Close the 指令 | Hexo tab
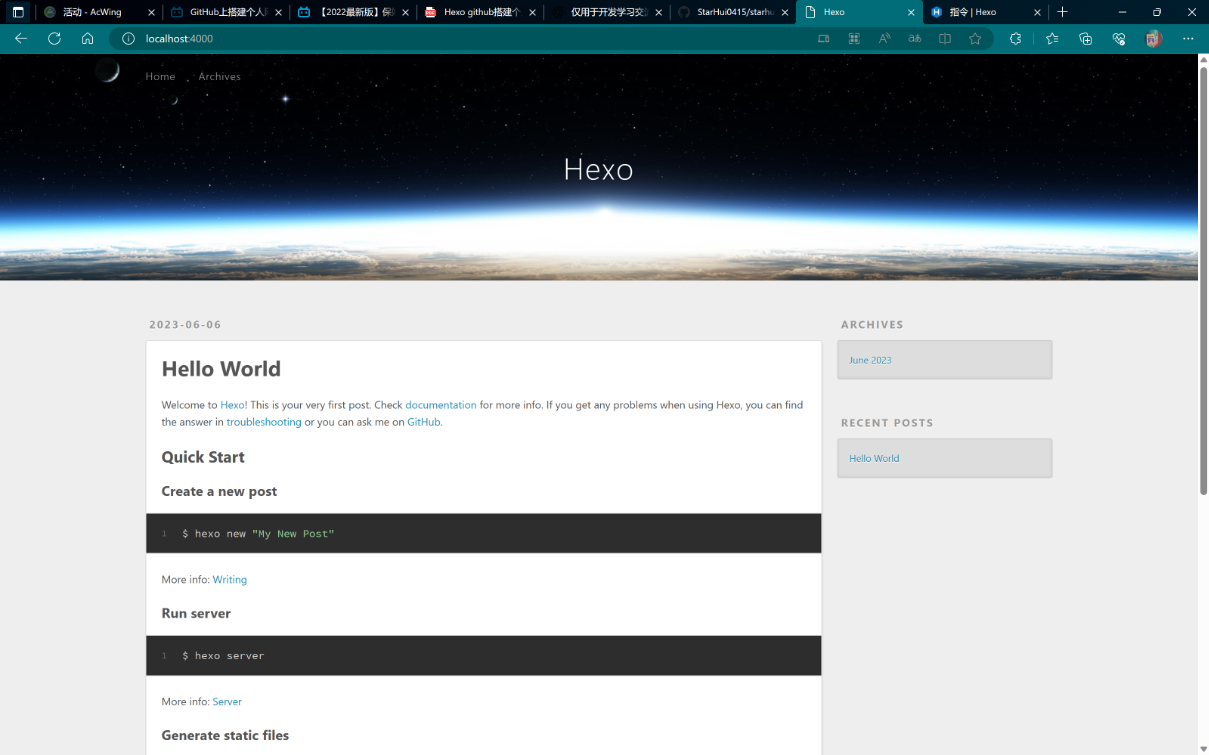Image resolution: width=1209 pixels, height=755 pixels. (1039, 12)
